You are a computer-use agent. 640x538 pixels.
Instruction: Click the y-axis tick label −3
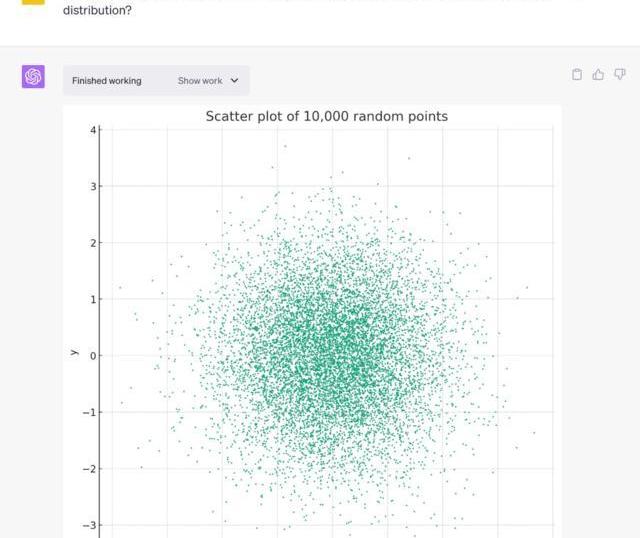click(x=89, y=525)
